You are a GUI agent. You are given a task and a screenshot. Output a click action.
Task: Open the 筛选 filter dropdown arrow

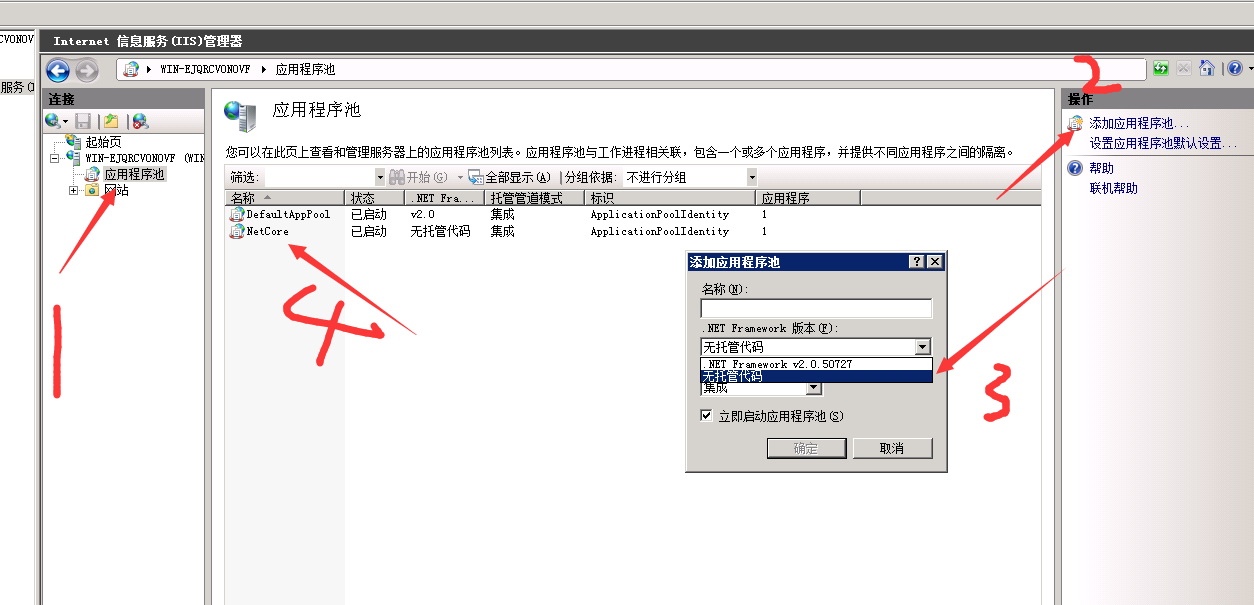pos(380,177)
